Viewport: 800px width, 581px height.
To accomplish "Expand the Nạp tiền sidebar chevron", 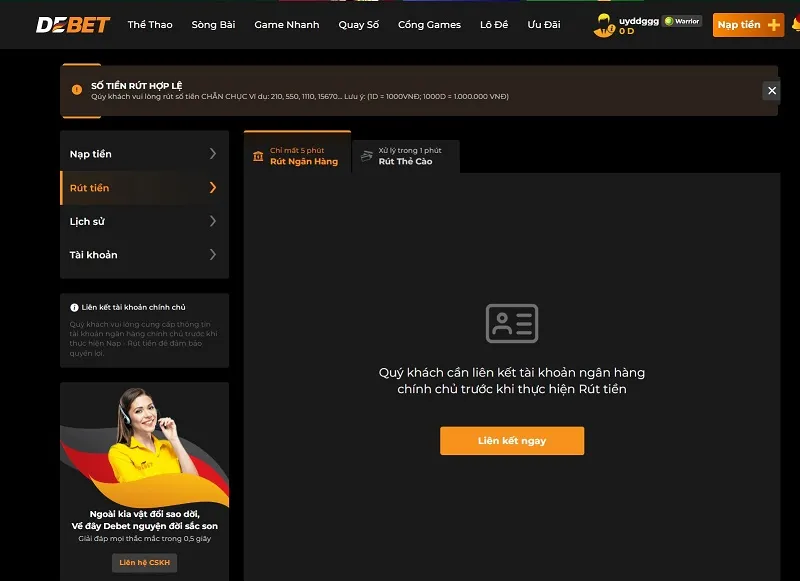I will [212, 154].
